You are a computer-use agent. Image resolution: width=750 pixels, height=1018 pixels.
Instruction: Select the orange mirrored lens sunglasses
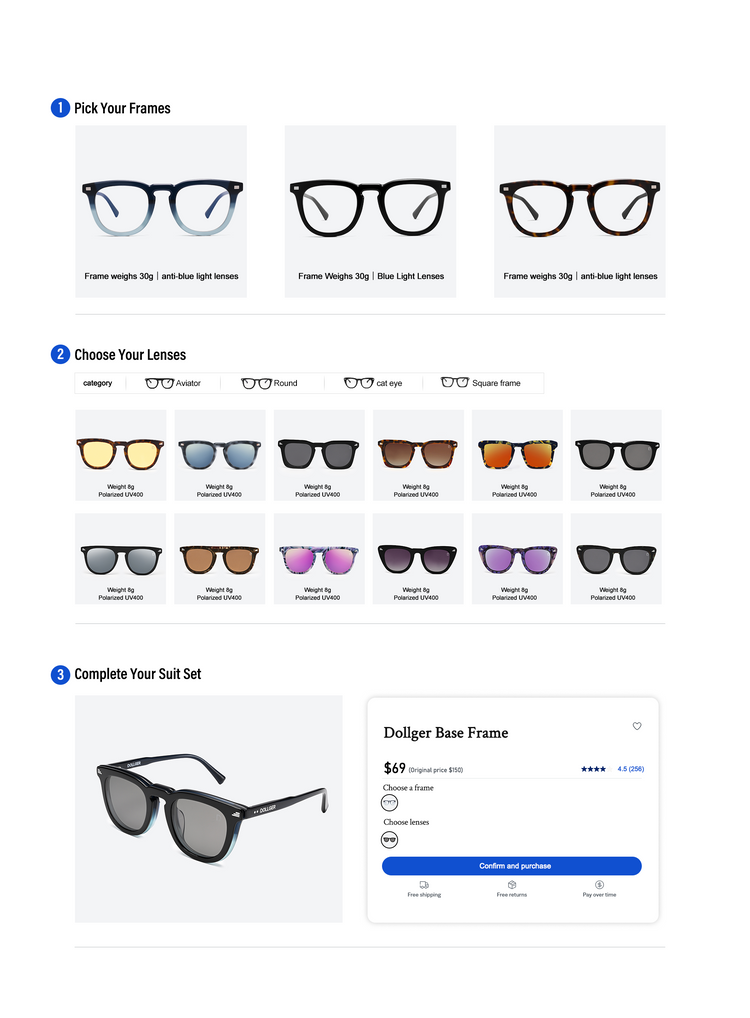(518, 455)
